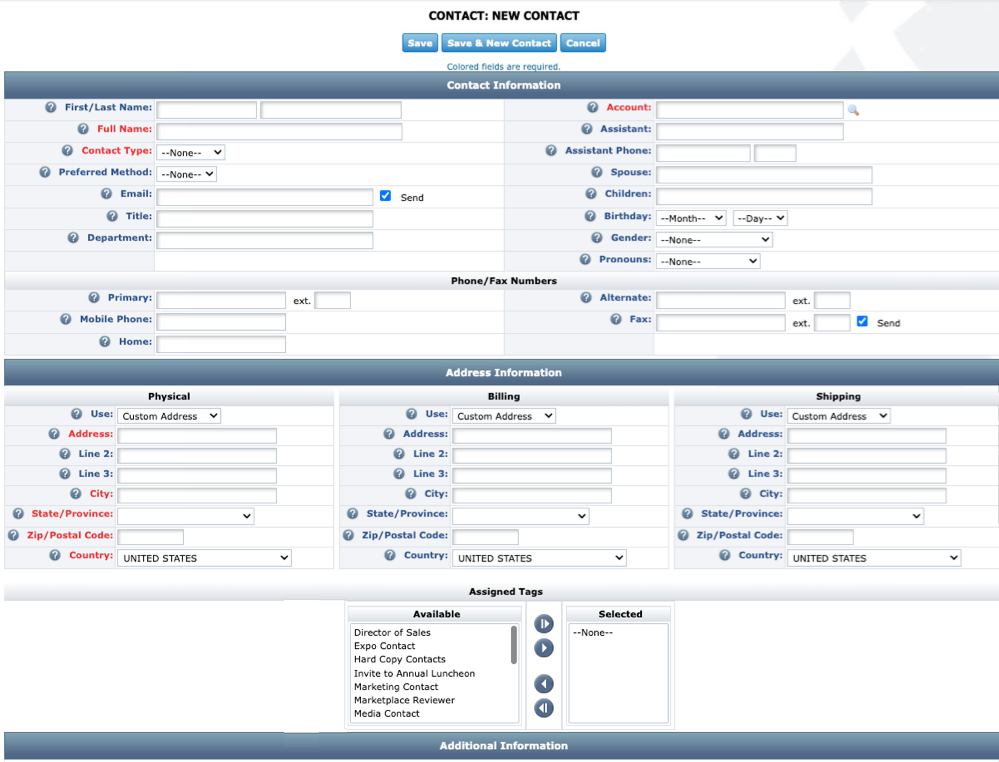Expand the Billing Country dropdown
Viewport: 999px width, 762px height.
pyautogui.click(x=539, y=558)
